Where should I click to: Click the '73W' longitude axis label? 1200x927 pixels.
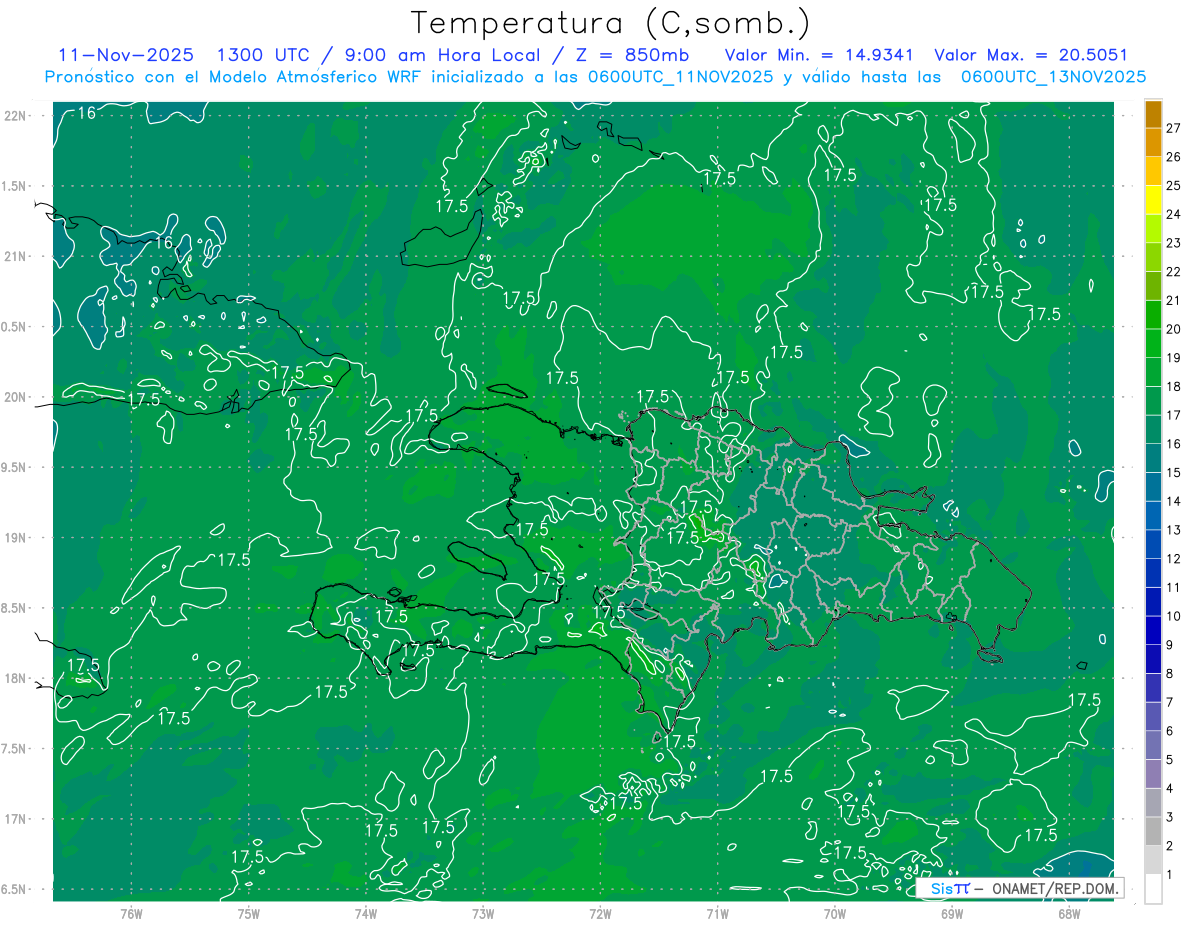(x=483, y=913)
